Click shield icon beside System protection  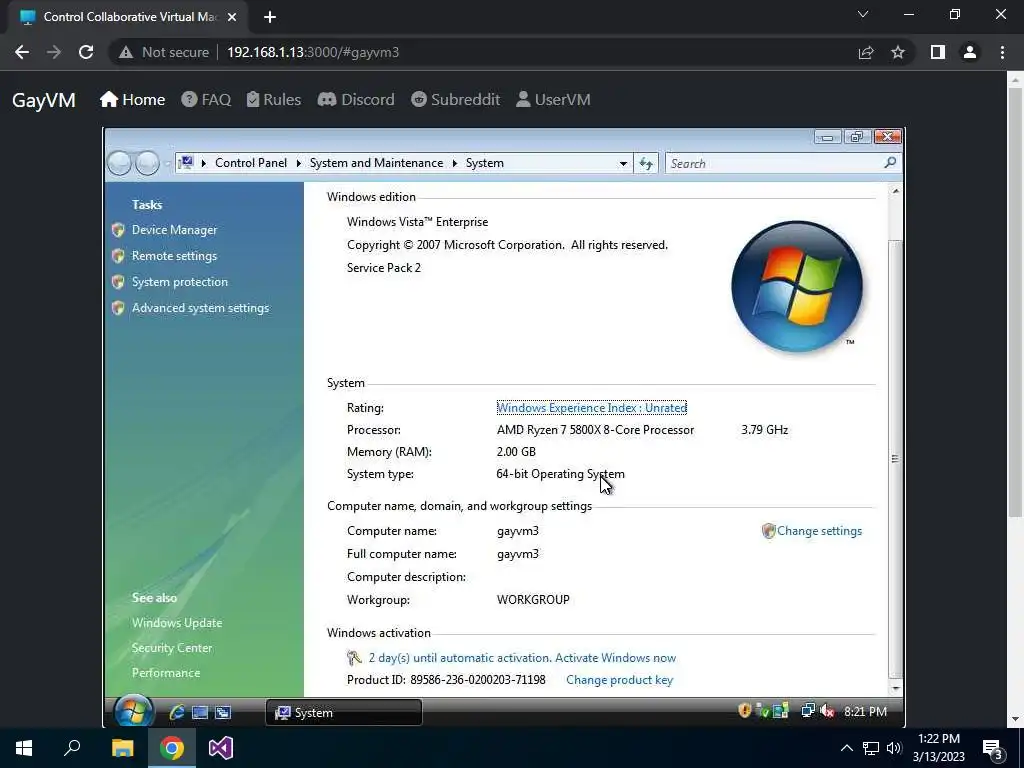[x=118, y=282]
